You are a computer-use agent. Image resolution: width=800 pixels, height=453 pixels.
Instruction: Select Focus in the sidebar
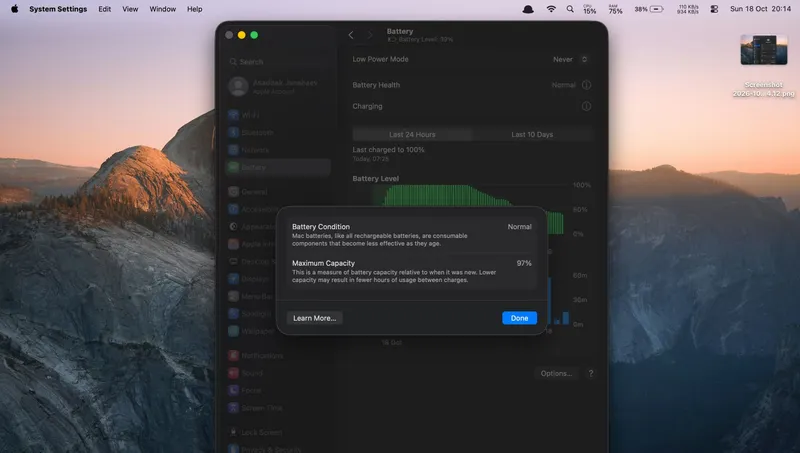click(278, 390)
